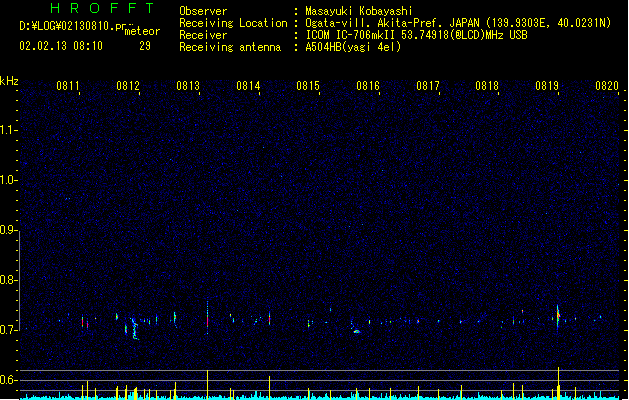629x400 pixels.
Task: Click the yellow amplitude bar after 0813
Action: point(207,384)
